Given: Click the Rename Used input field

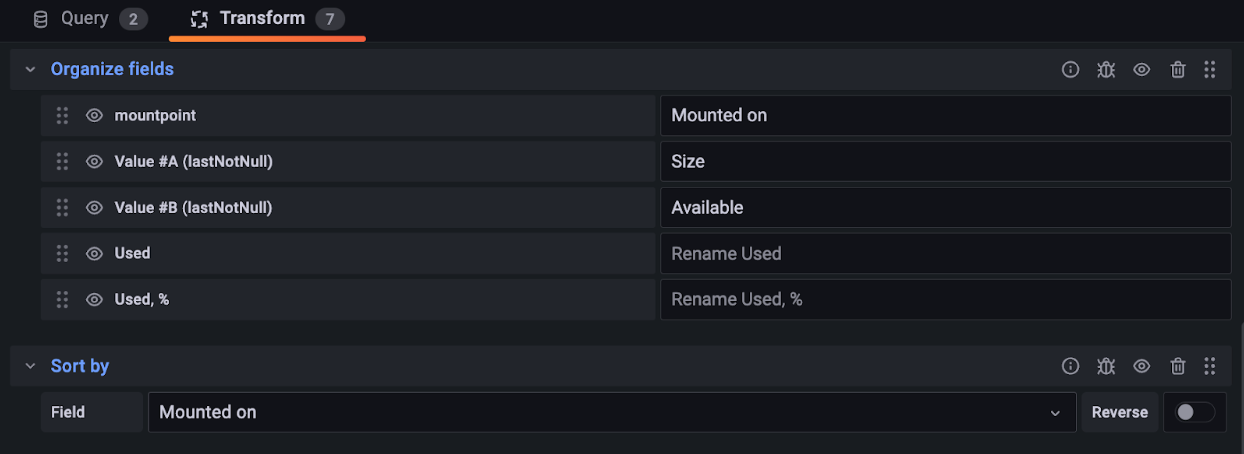Looking at the screenshot, I should [x=944, y=253].
